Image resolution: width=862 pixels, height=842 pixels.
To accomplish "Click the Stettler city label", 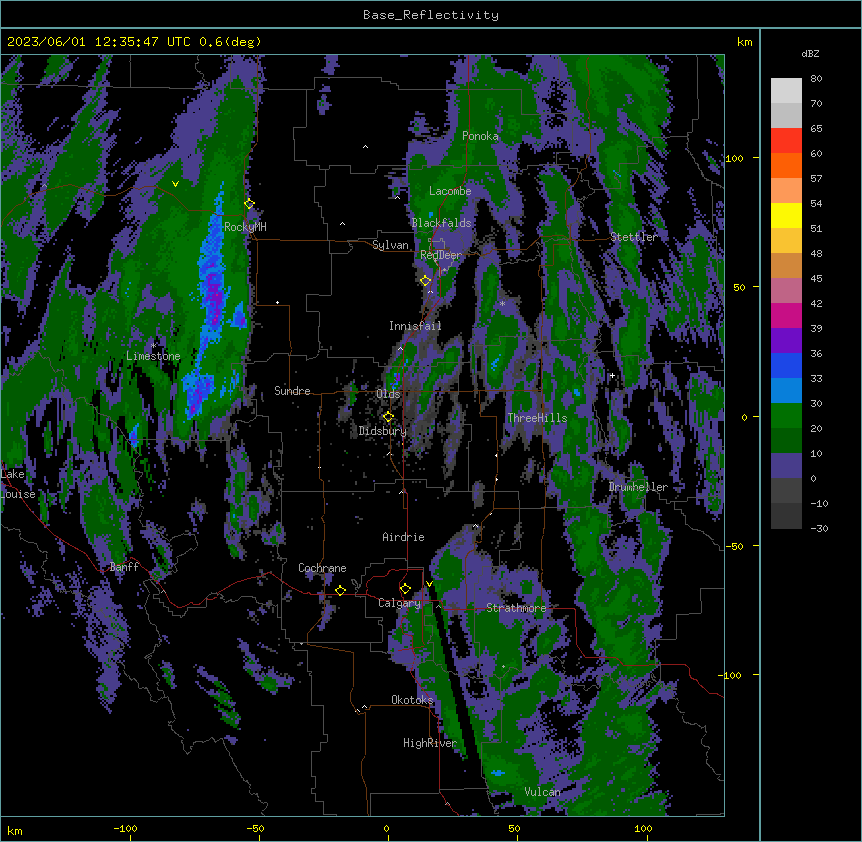I will click(x=634, y=237).
